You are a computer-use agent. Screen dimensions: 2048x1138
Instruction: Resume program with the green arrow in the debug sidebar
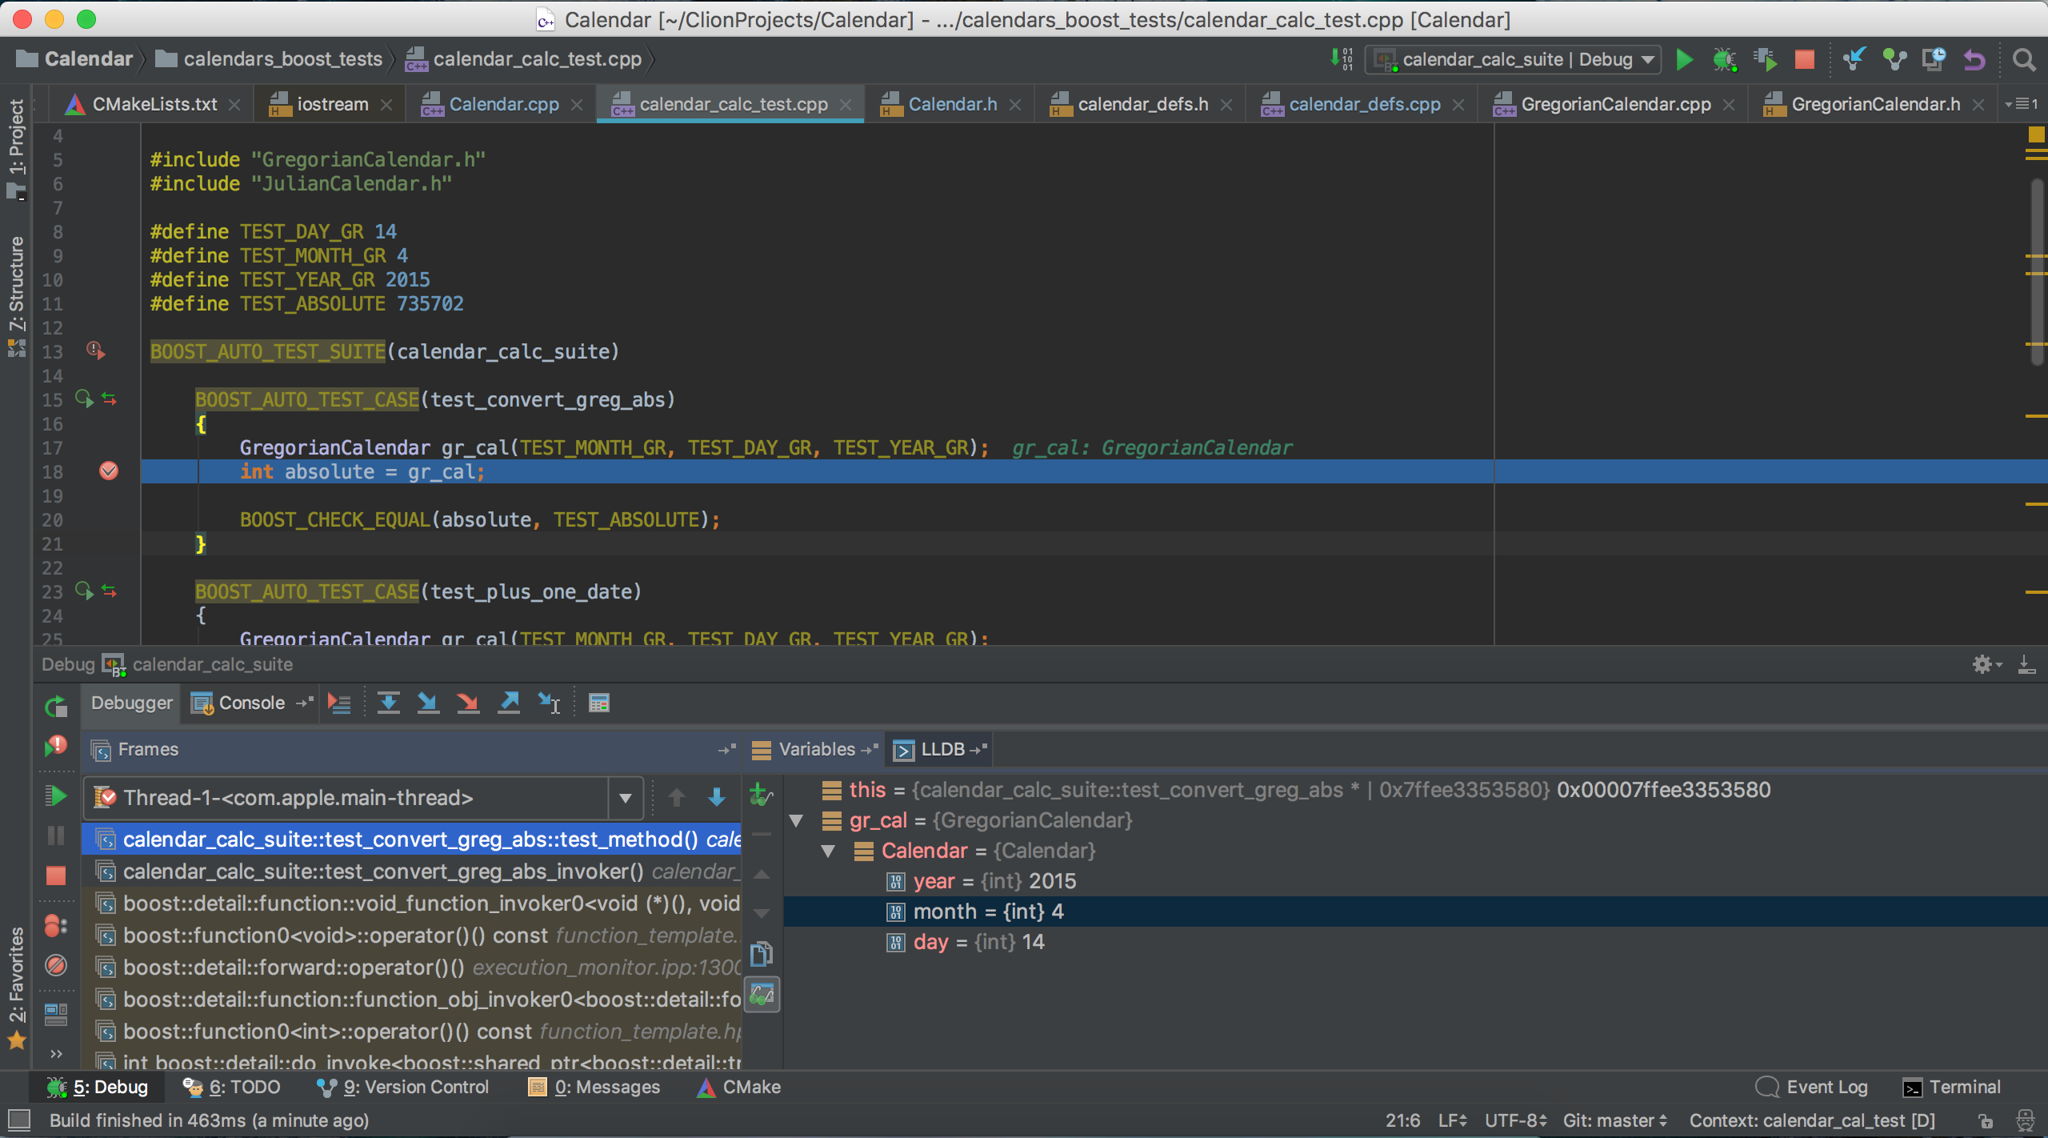click(56, 796)
